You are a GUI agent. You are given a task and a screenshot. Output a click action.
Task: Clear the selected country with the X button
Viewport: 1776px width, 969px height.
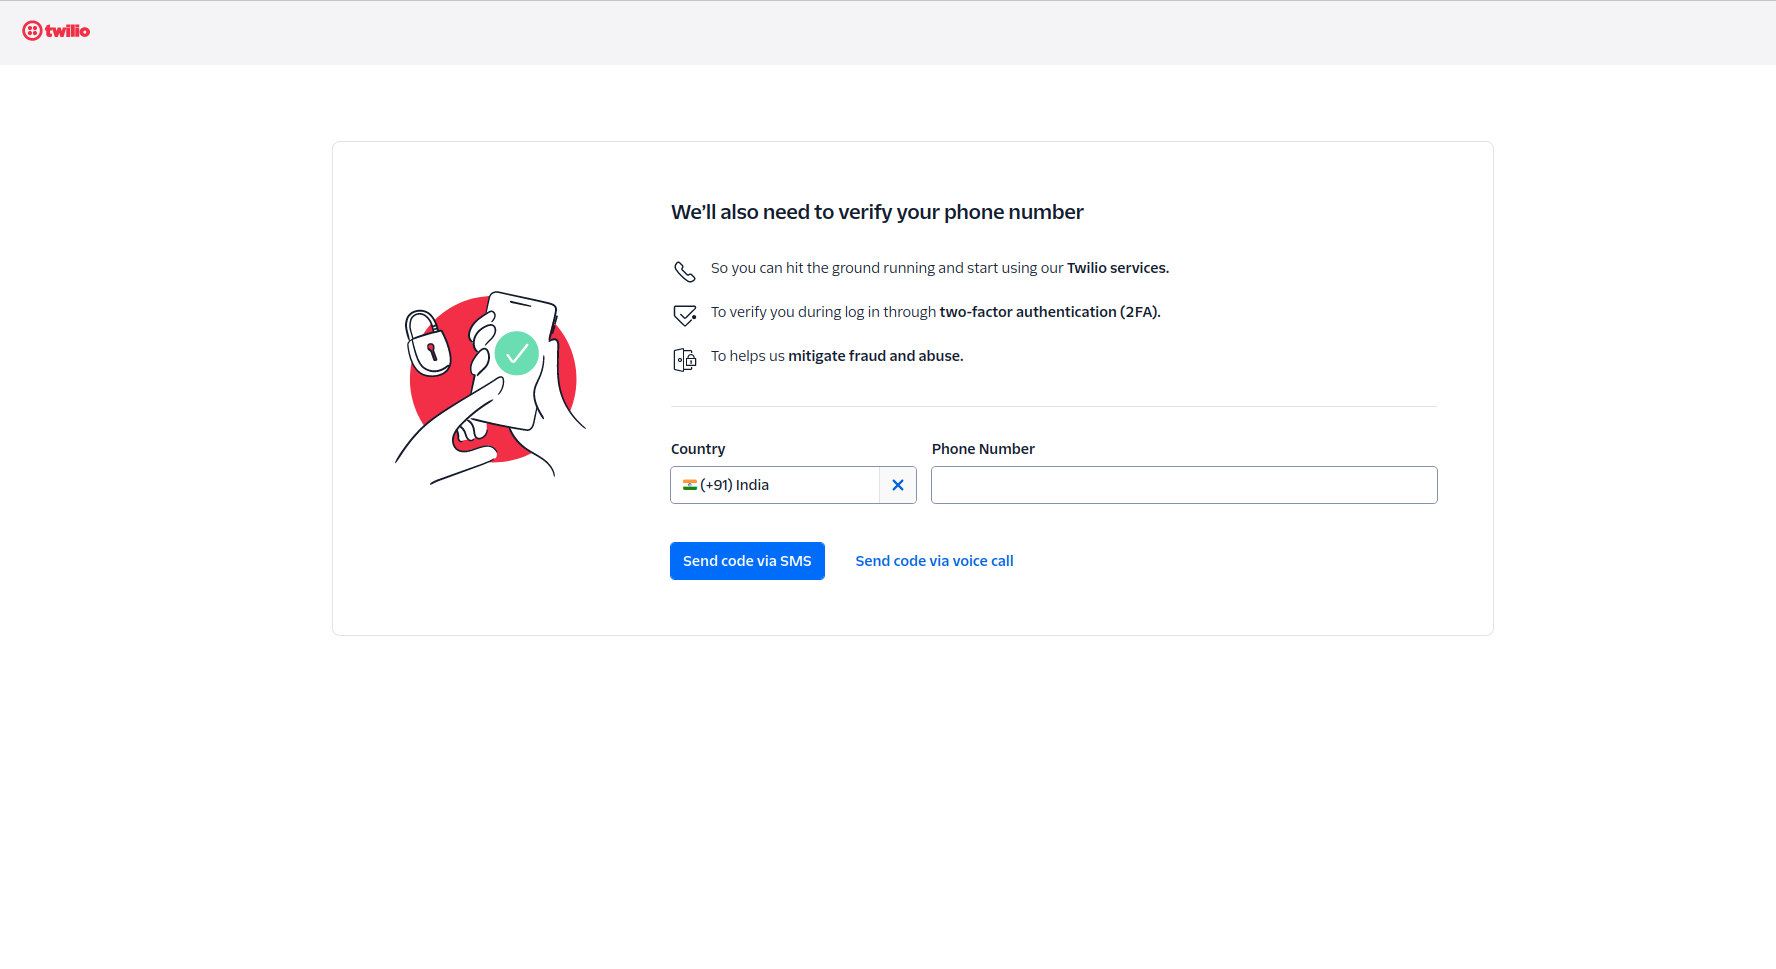click(x=898, y=485)
